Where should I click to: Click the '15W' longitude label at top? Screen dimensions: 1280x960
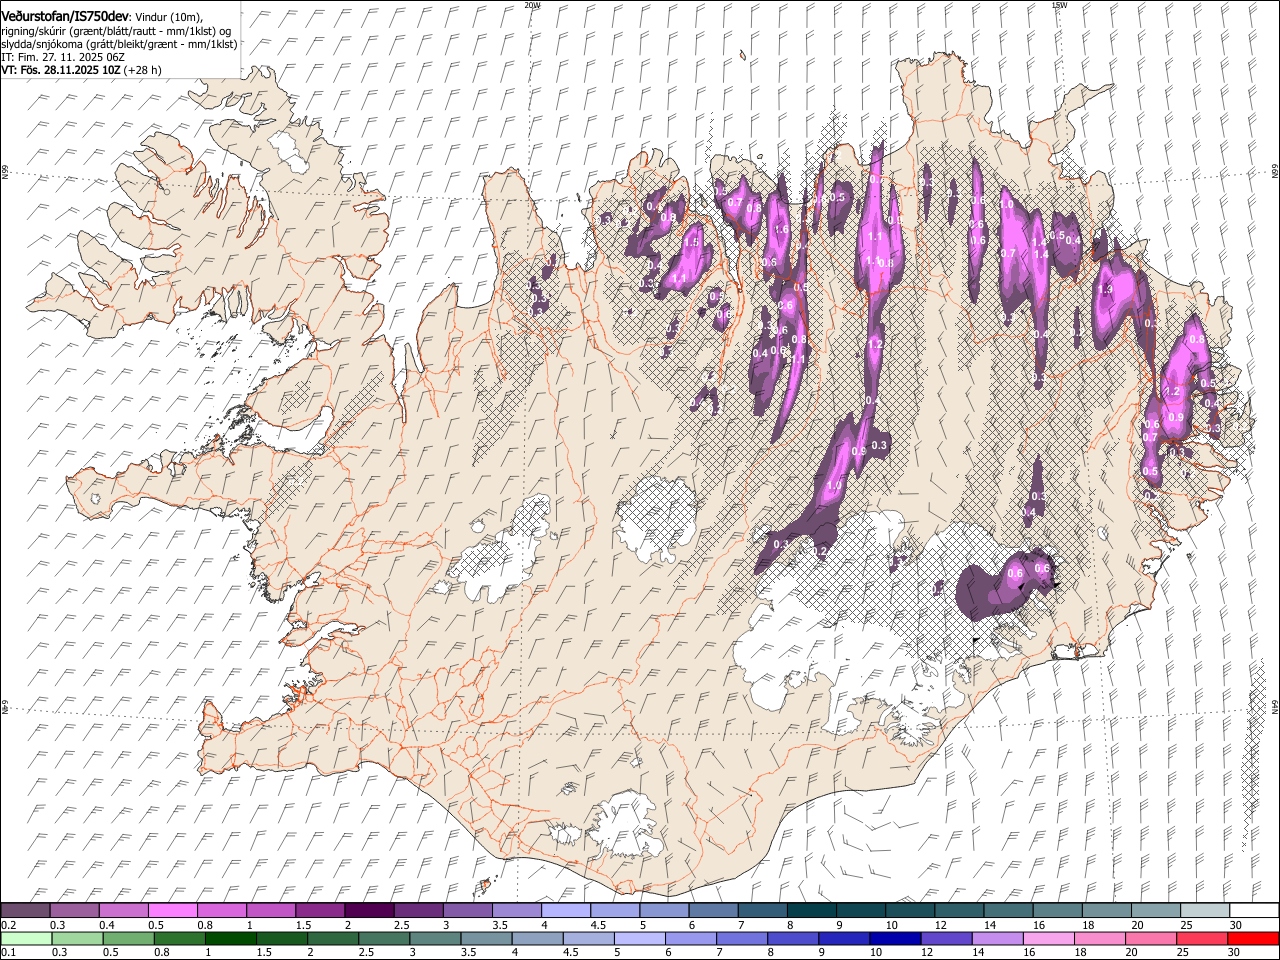(x=1059, y=5)
